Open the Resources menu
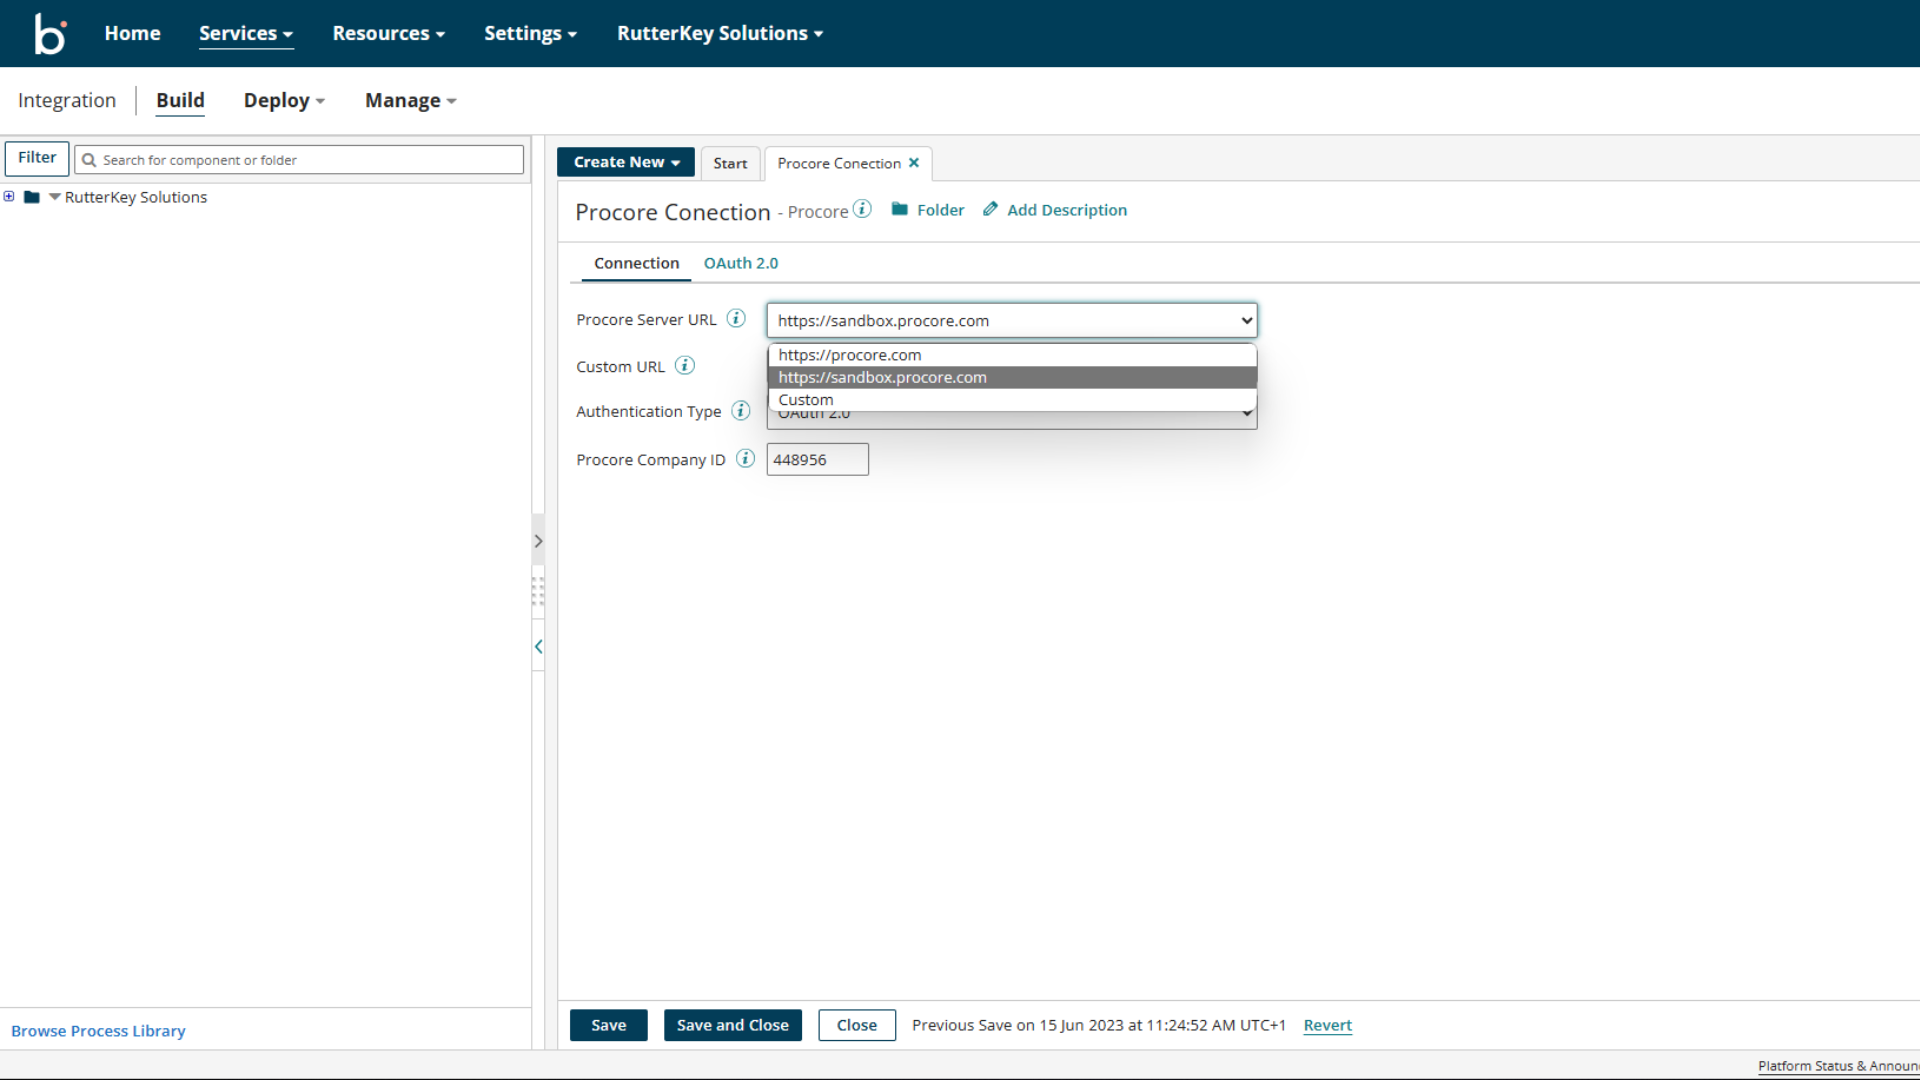This screenshot has height=1080, width=1920. 389,33
